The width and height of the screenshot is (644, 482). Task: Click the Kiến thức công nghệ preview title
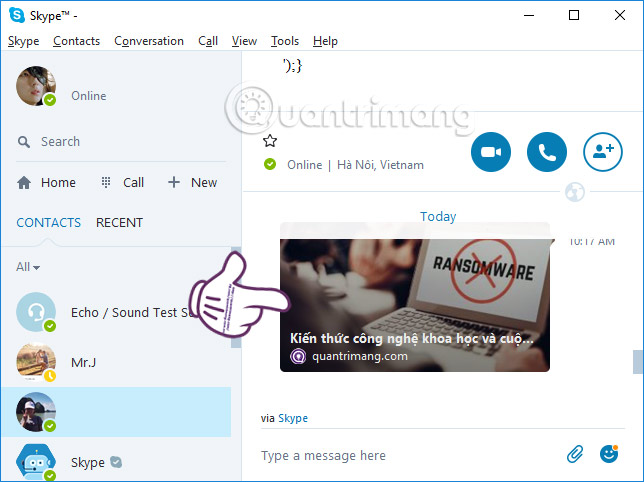[412, 338]
